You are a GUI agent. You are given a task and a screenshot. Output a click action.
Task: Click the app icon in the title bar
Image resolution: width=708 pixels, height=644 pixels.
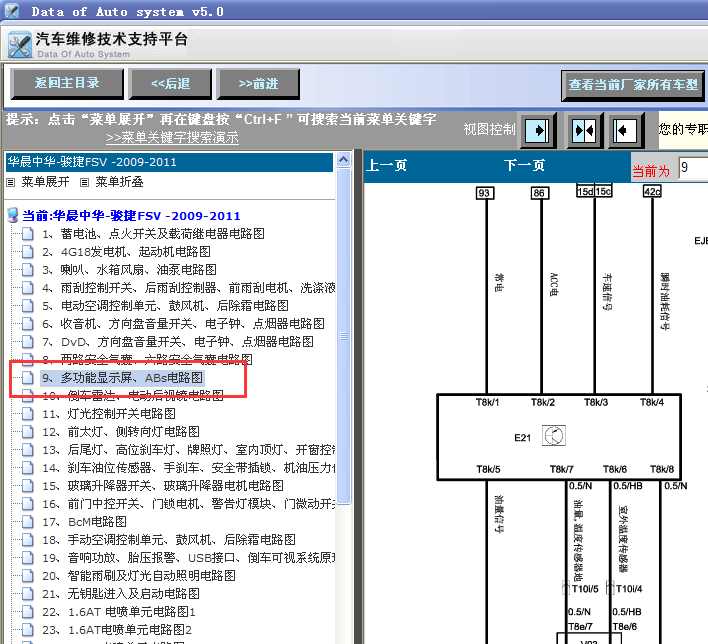click(12, 11)
